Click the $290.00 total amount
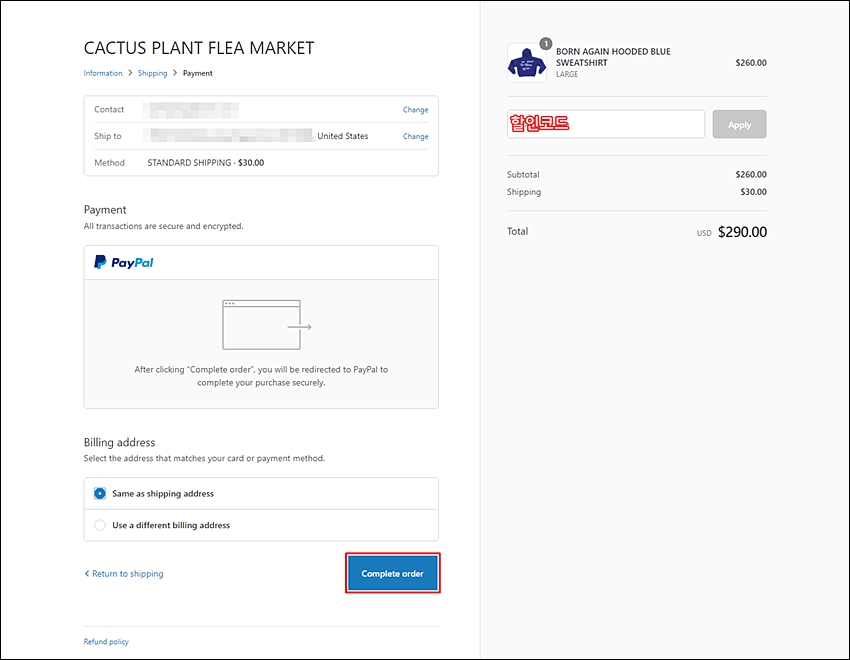 click(742, 232)
